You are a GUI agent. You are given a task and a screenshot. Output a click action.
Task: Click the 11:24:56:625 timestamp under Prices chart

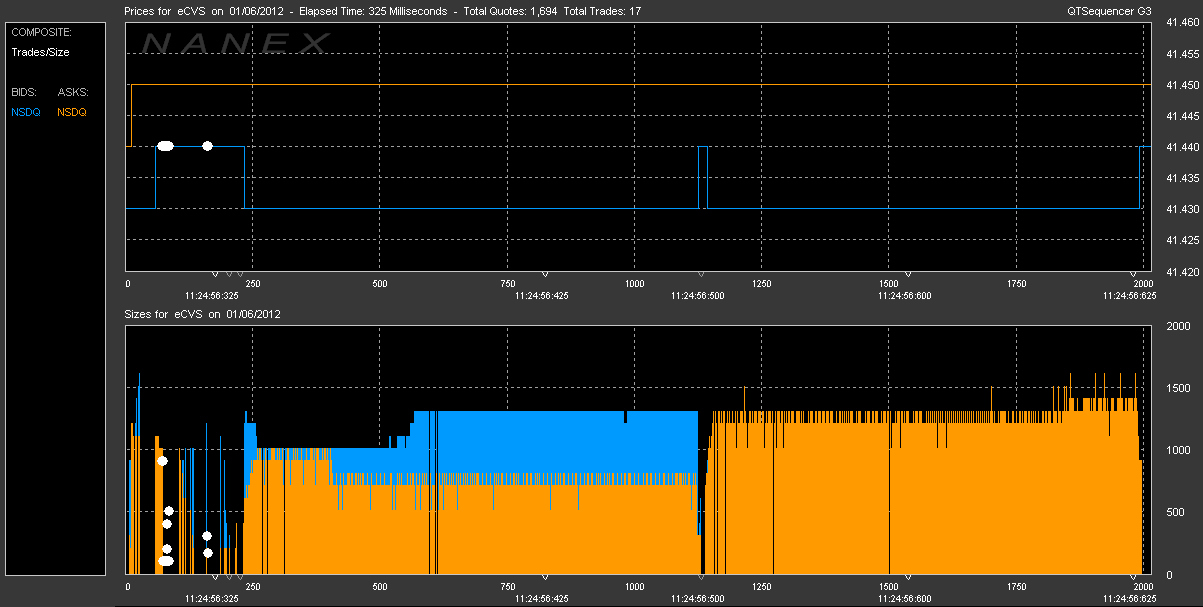tap(1129, 296)
